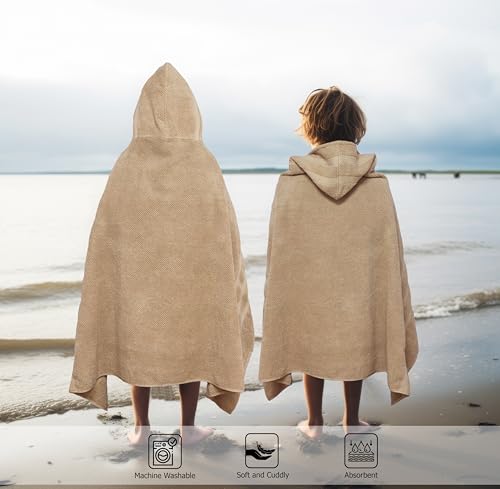Click the "Soft and Cuddly" label text

click(x=263, y=475)
